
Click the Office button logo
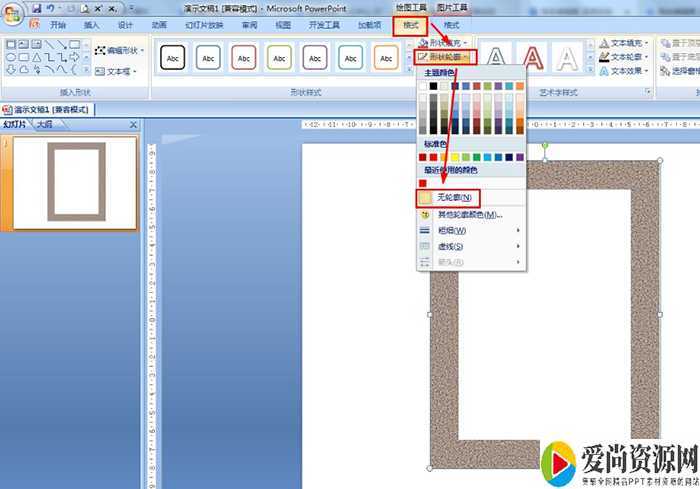[x=13, y=13]
